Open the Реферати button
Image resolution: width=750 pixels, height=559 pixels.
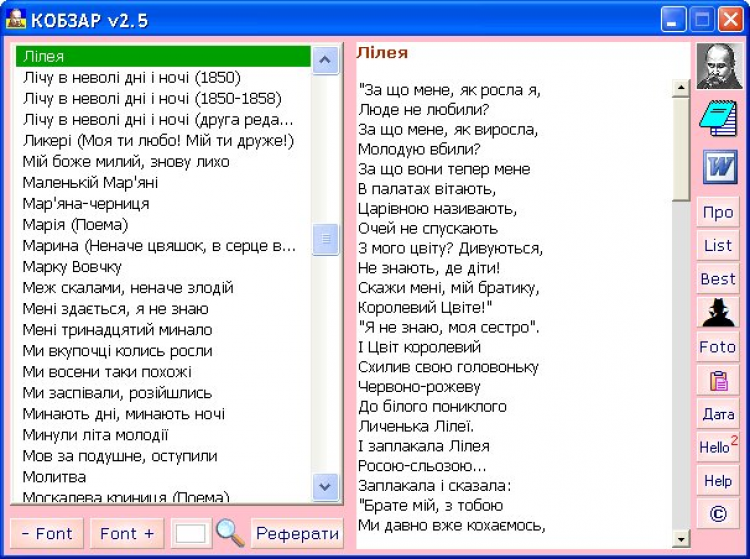(x=297, y=533)
